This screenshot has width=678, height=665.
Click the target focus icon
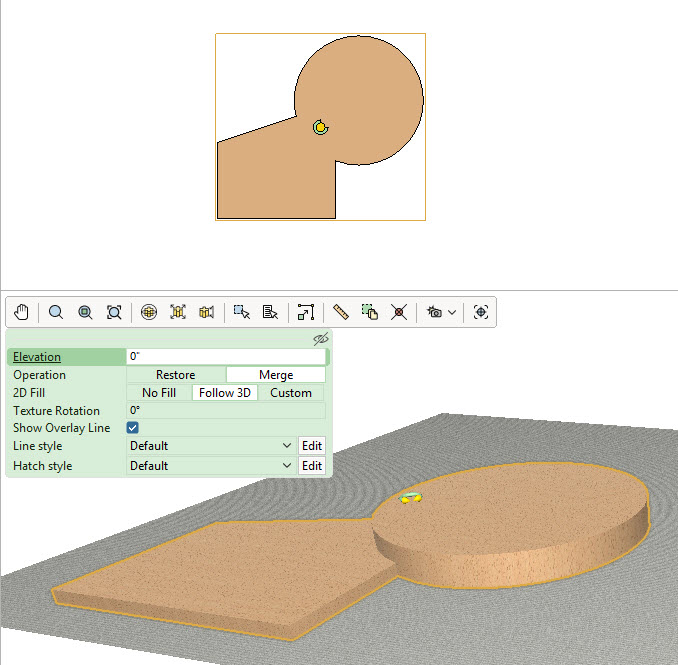(x=481, y=312)
